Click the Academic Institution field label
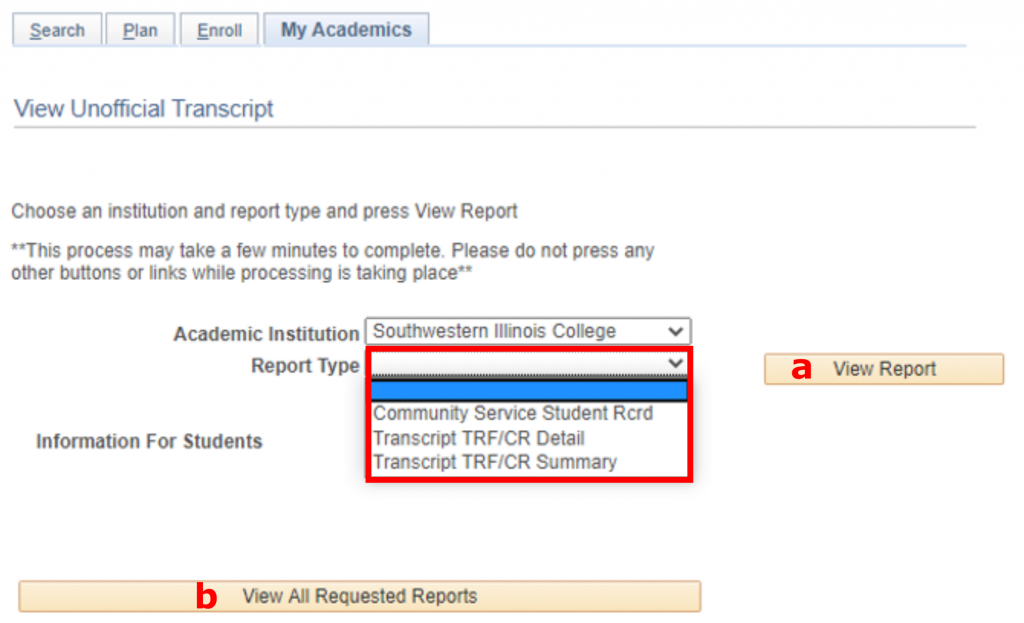1024x623 pixels. (x=266, y=334)
